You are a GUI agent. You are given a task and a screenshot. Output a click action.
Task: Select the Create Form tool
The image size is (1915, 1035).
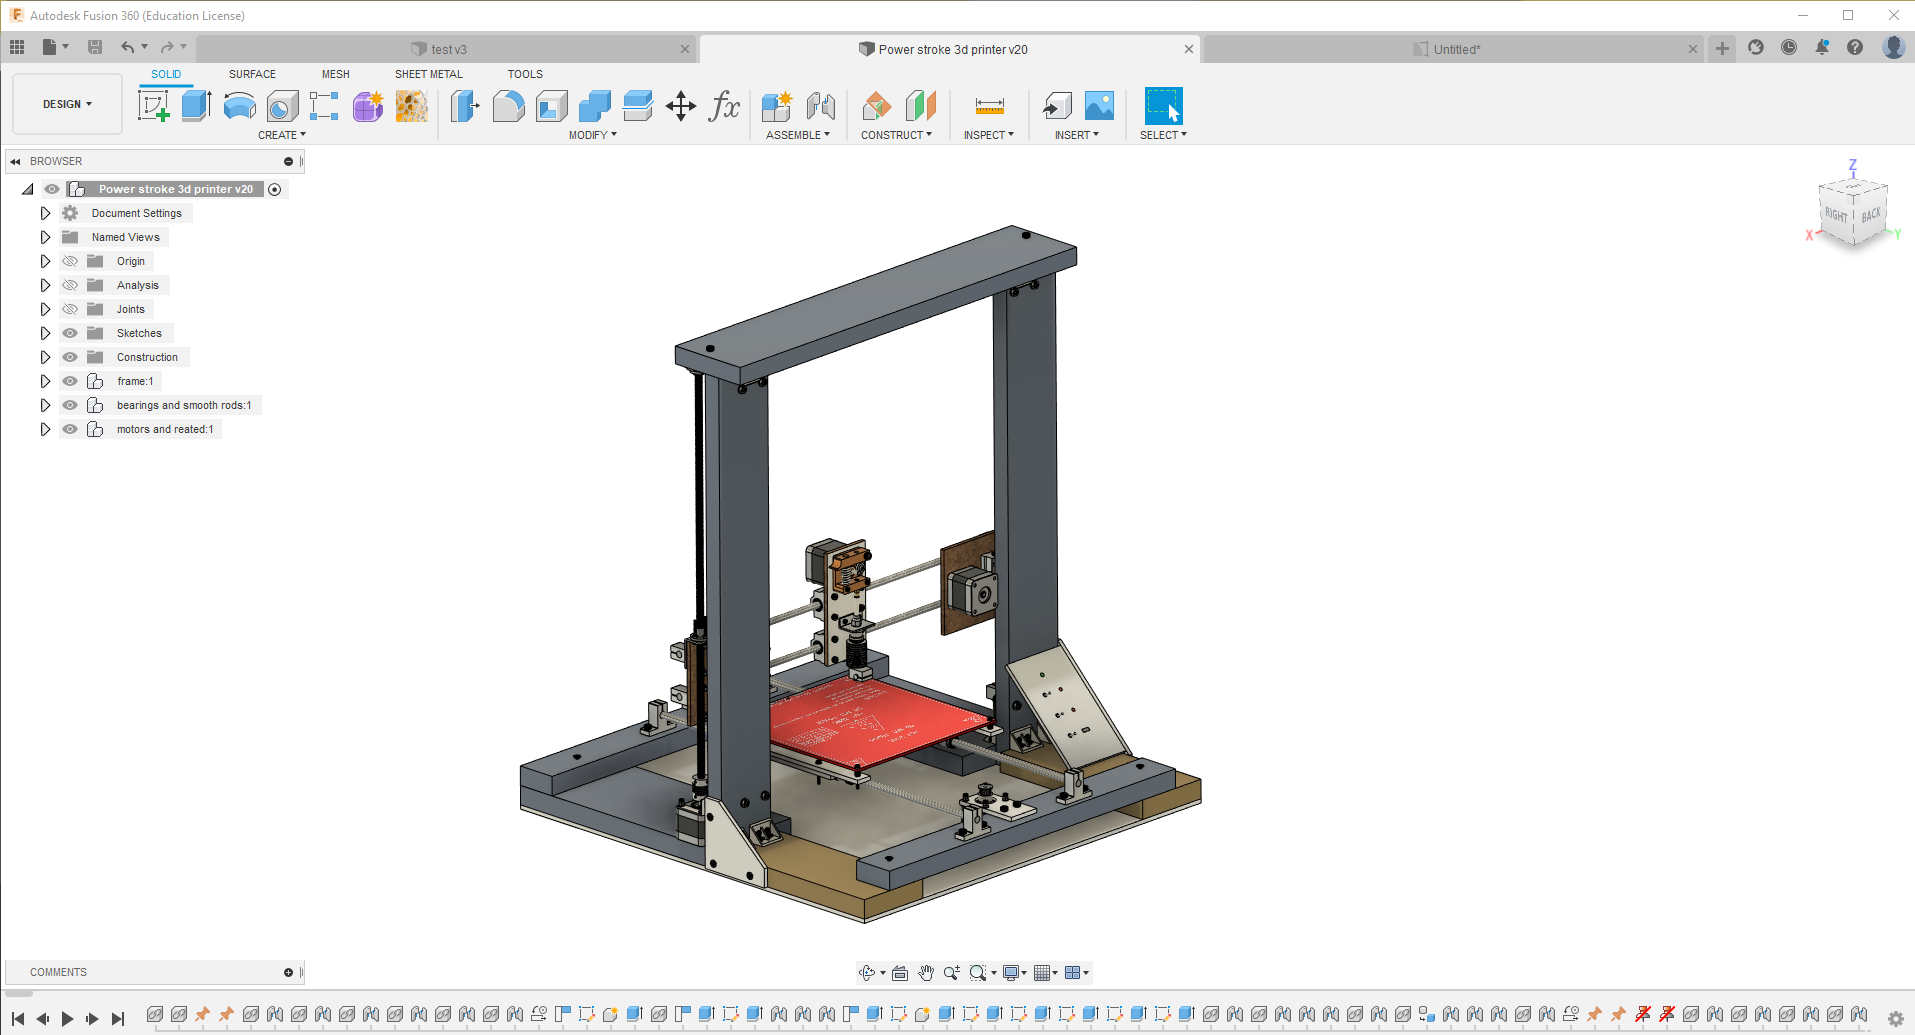[x=368, y=106]
